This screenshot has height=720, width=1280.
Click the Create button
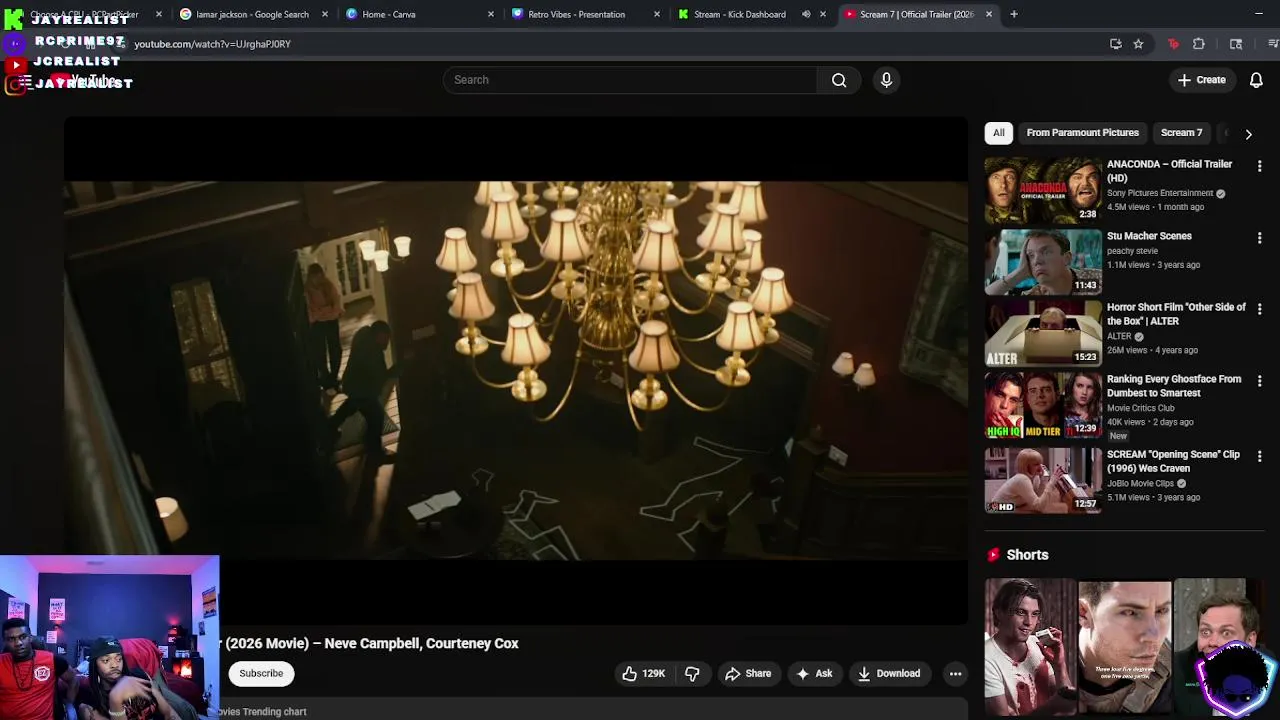[x=1202, y=80]
